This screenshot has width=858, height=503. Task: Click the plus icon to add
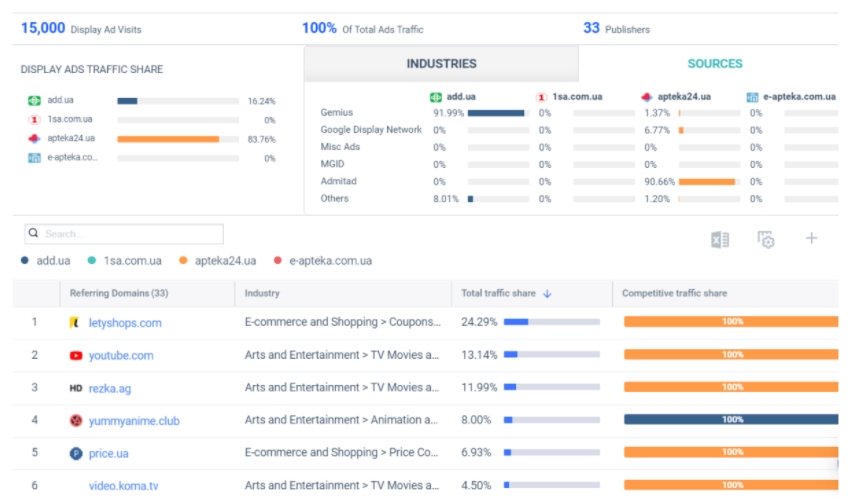tap(812, 238)
